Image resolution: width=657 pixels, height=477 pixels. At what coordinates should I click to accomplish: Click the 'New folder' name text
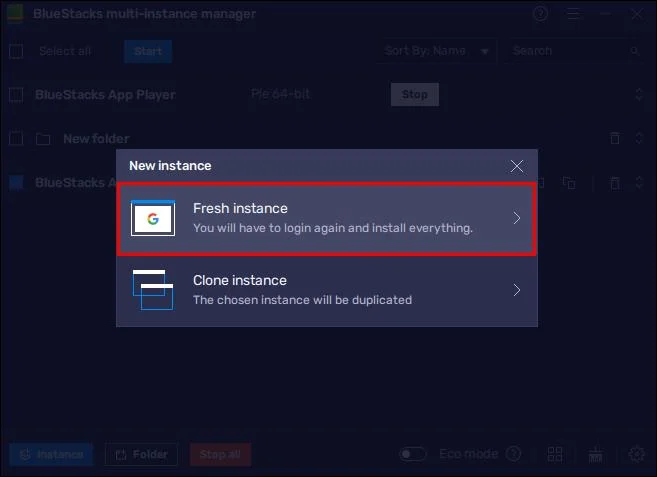[96, 139]
